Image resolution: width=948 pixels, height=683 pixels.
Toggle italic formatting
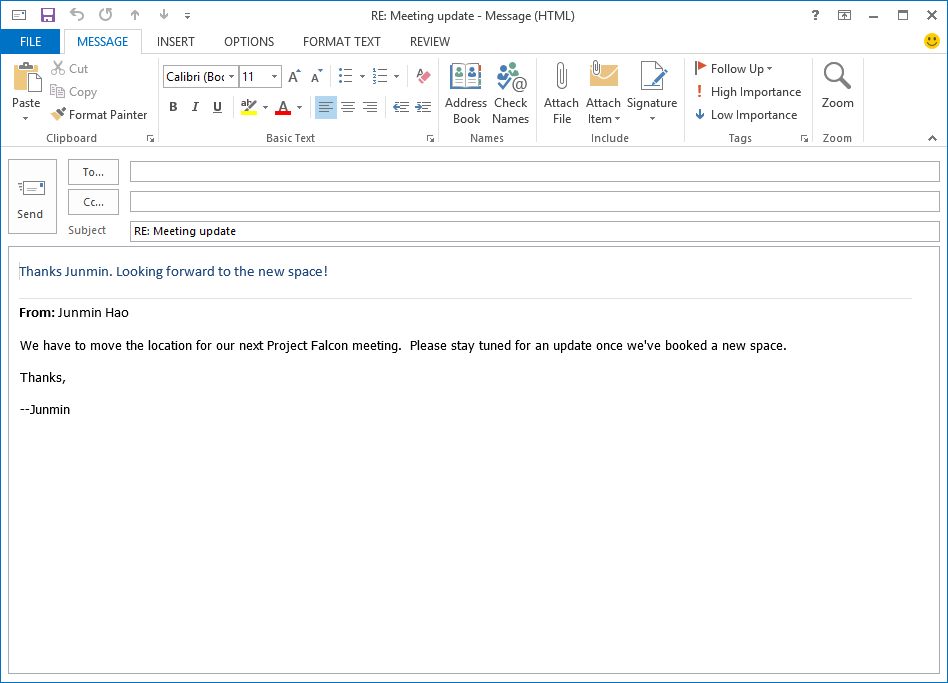pyautogui.click(x=194, y=107)
